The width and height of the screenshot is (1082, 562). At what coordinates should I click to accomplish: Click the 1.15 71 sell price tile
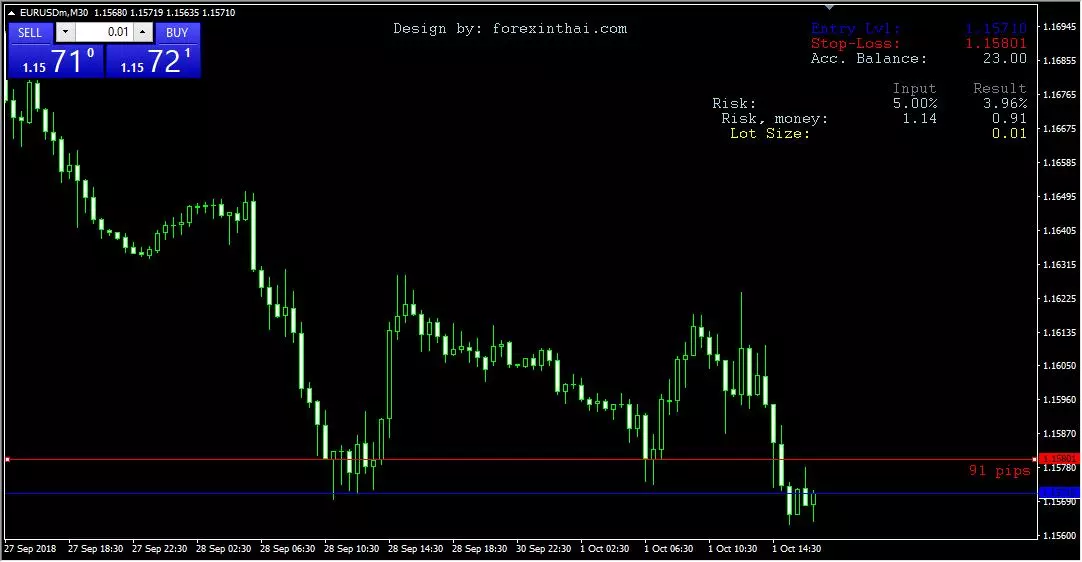point(56,61)
